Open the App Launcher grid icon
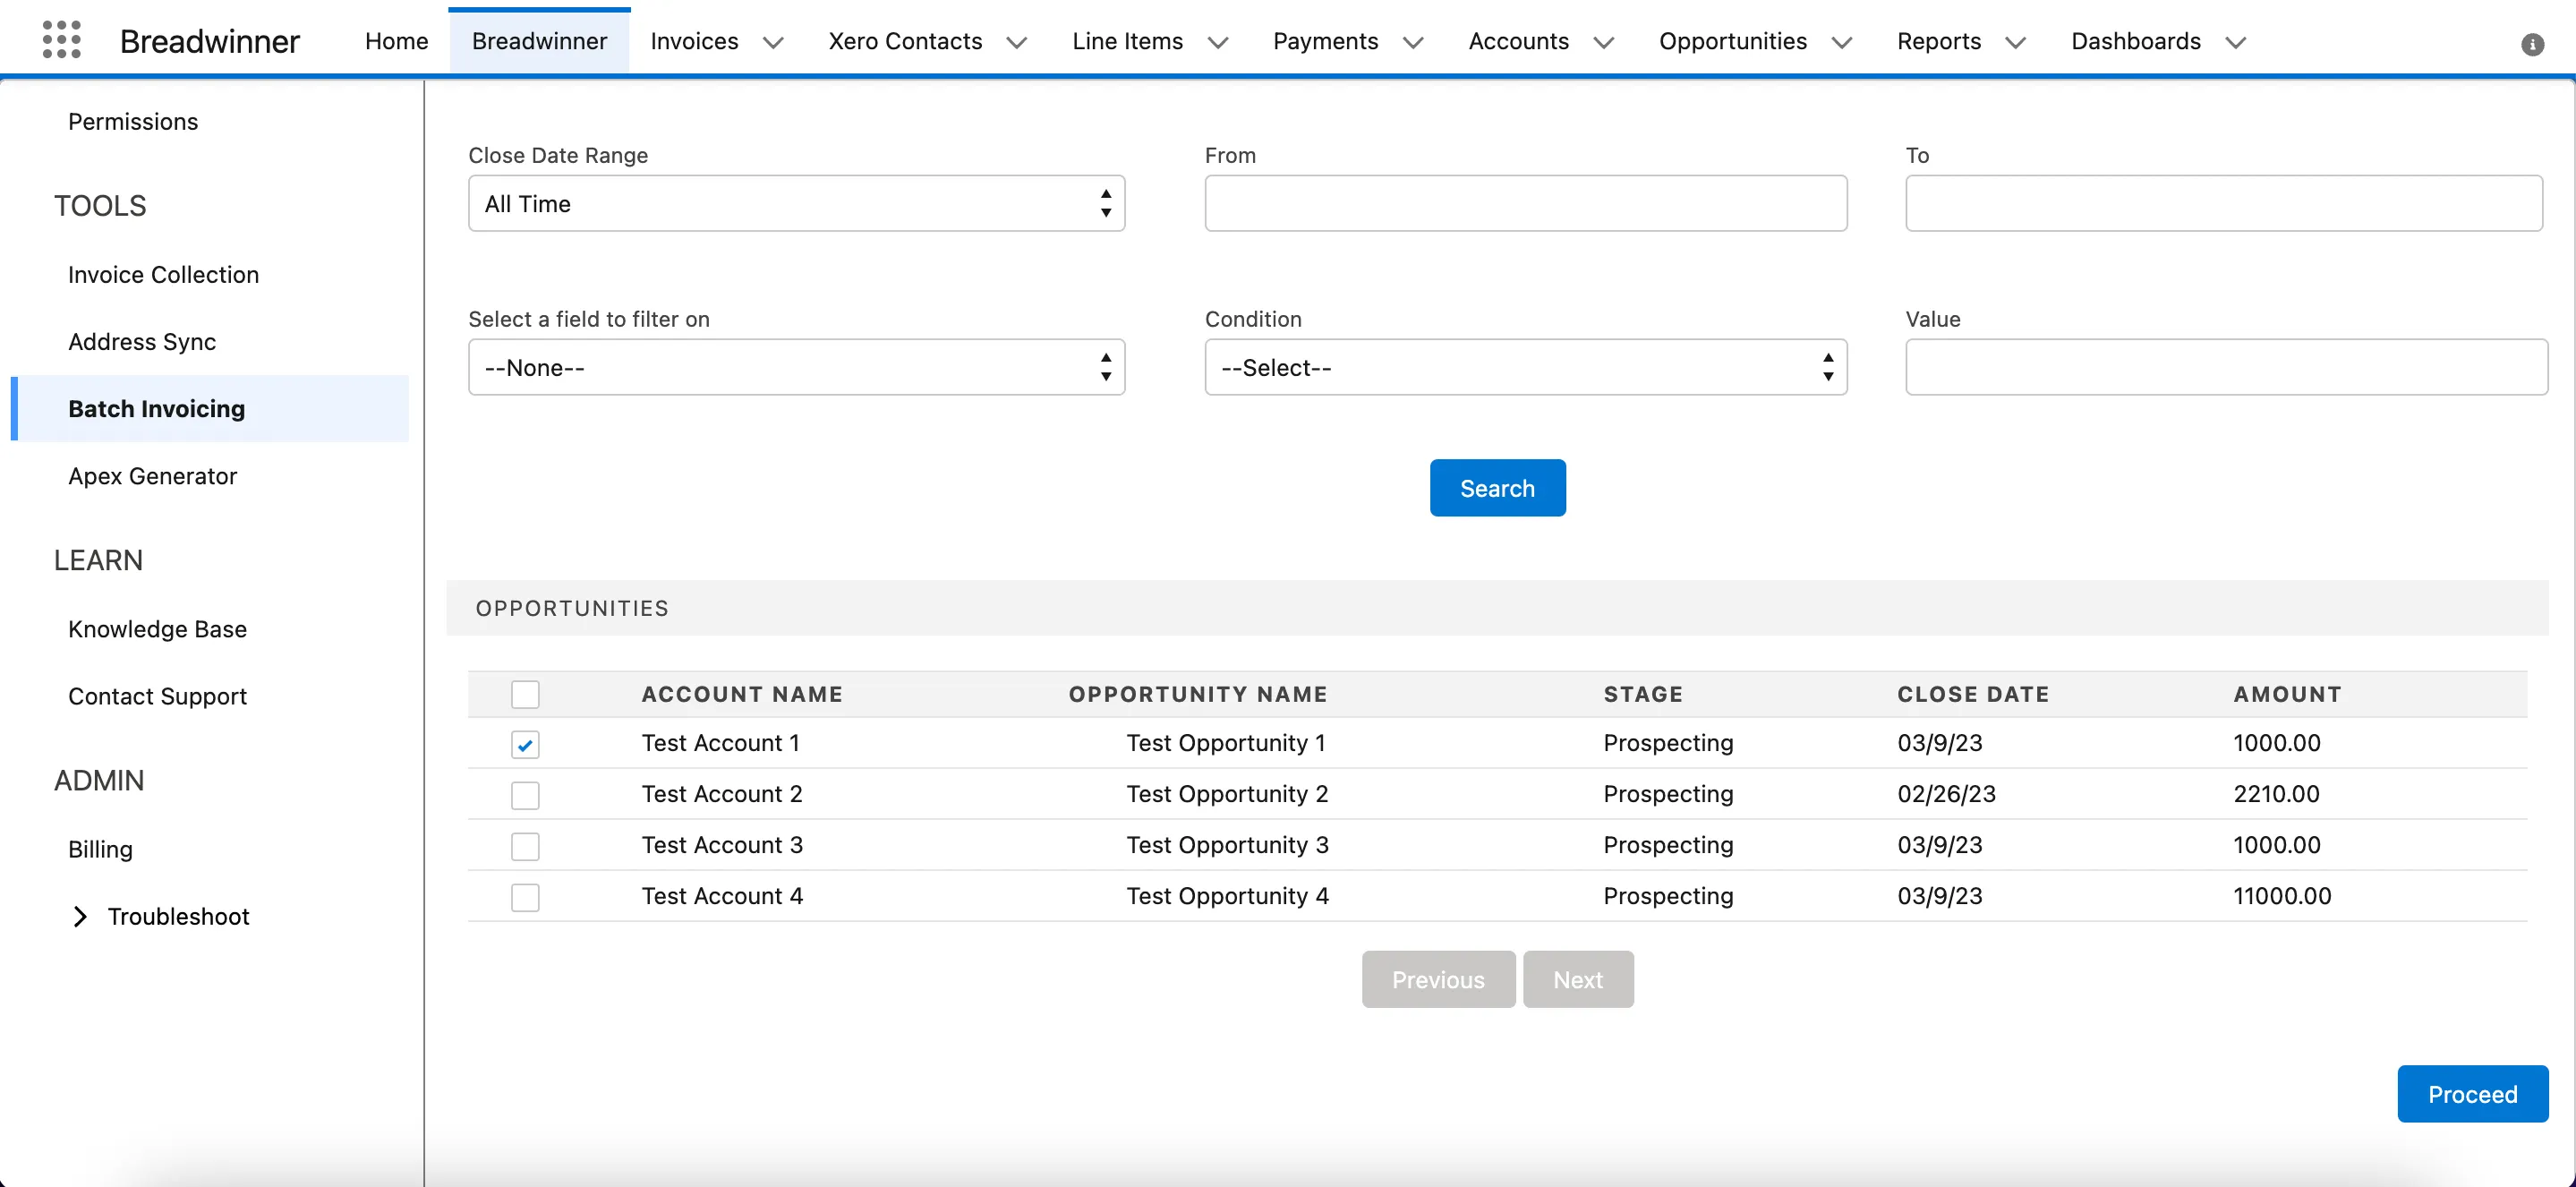 pyautogui.click(x=62, y=40)
